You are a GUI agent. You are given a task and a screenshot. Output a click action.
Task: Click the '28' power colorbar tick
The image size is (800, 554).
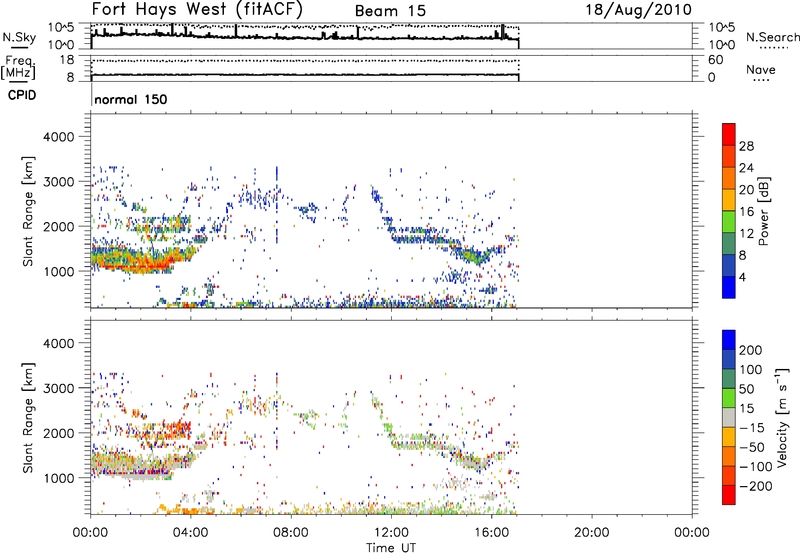[746, 146]
